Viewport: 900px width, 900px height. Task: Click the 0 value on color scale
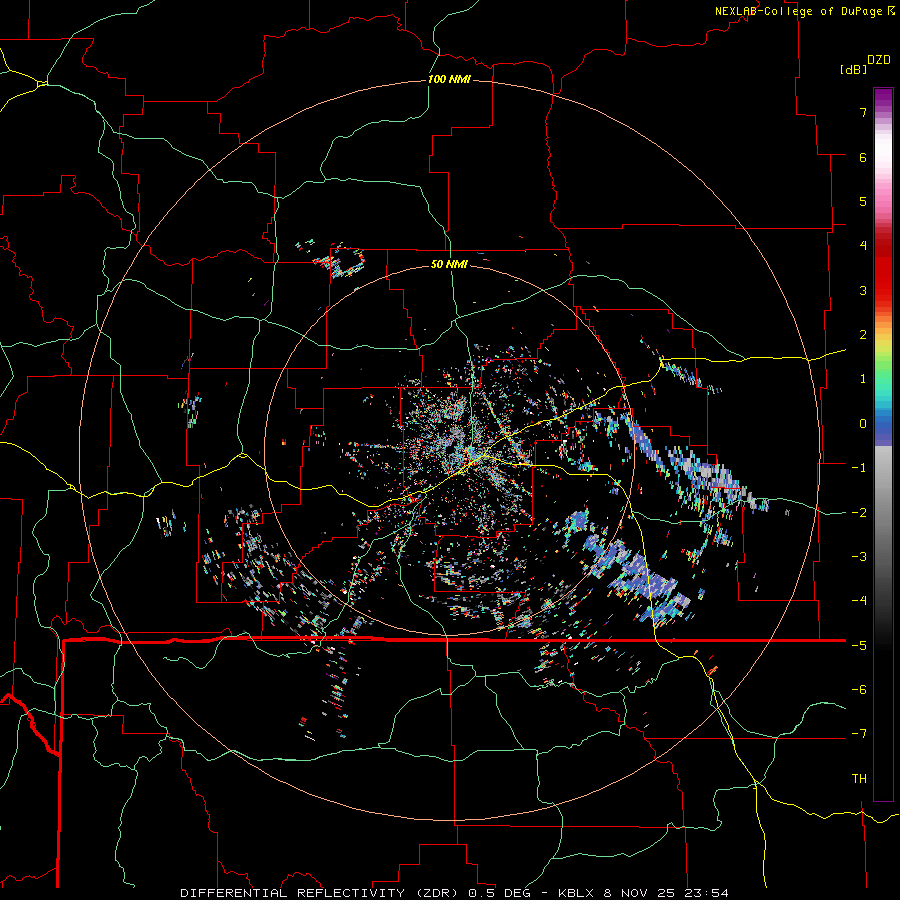(863, 424)
